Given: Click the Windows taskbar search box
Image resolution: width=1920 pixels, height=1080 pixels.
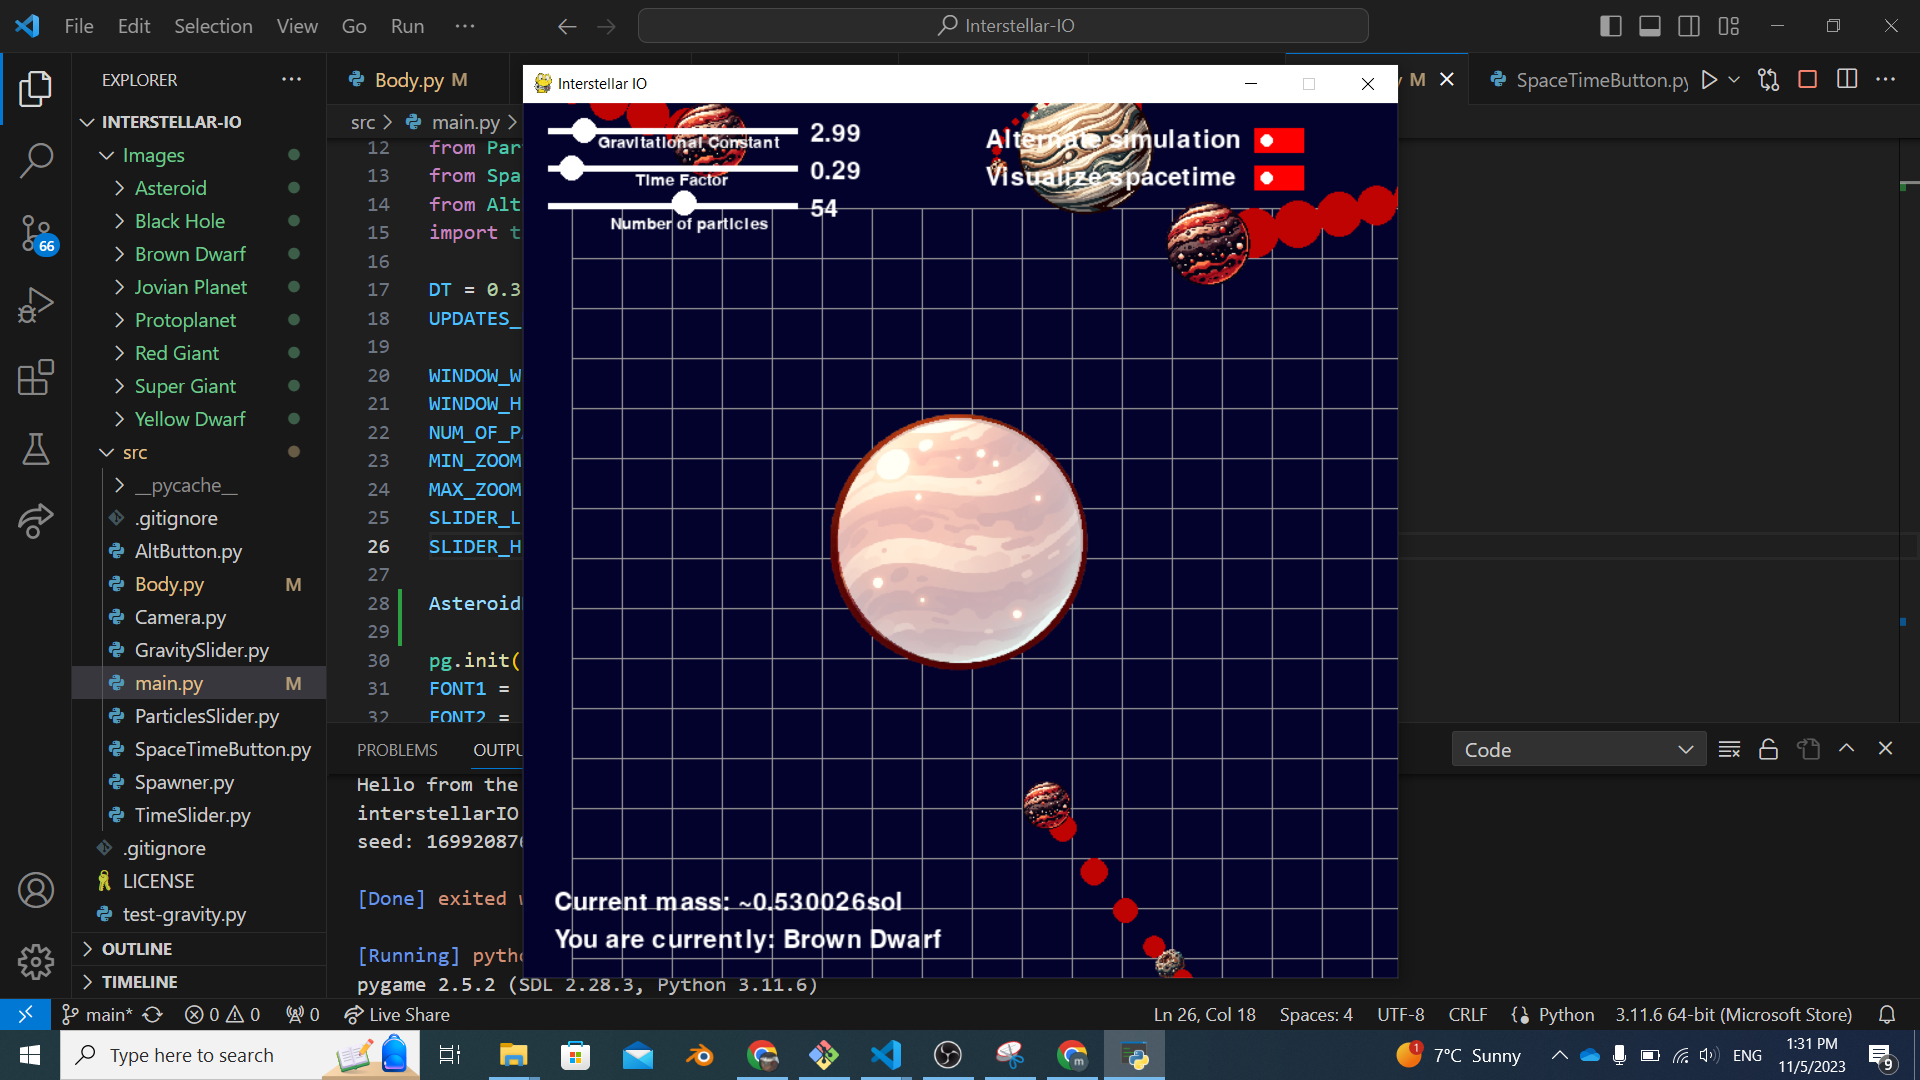Looking at the screenshot, I should tap(192, 1055).
